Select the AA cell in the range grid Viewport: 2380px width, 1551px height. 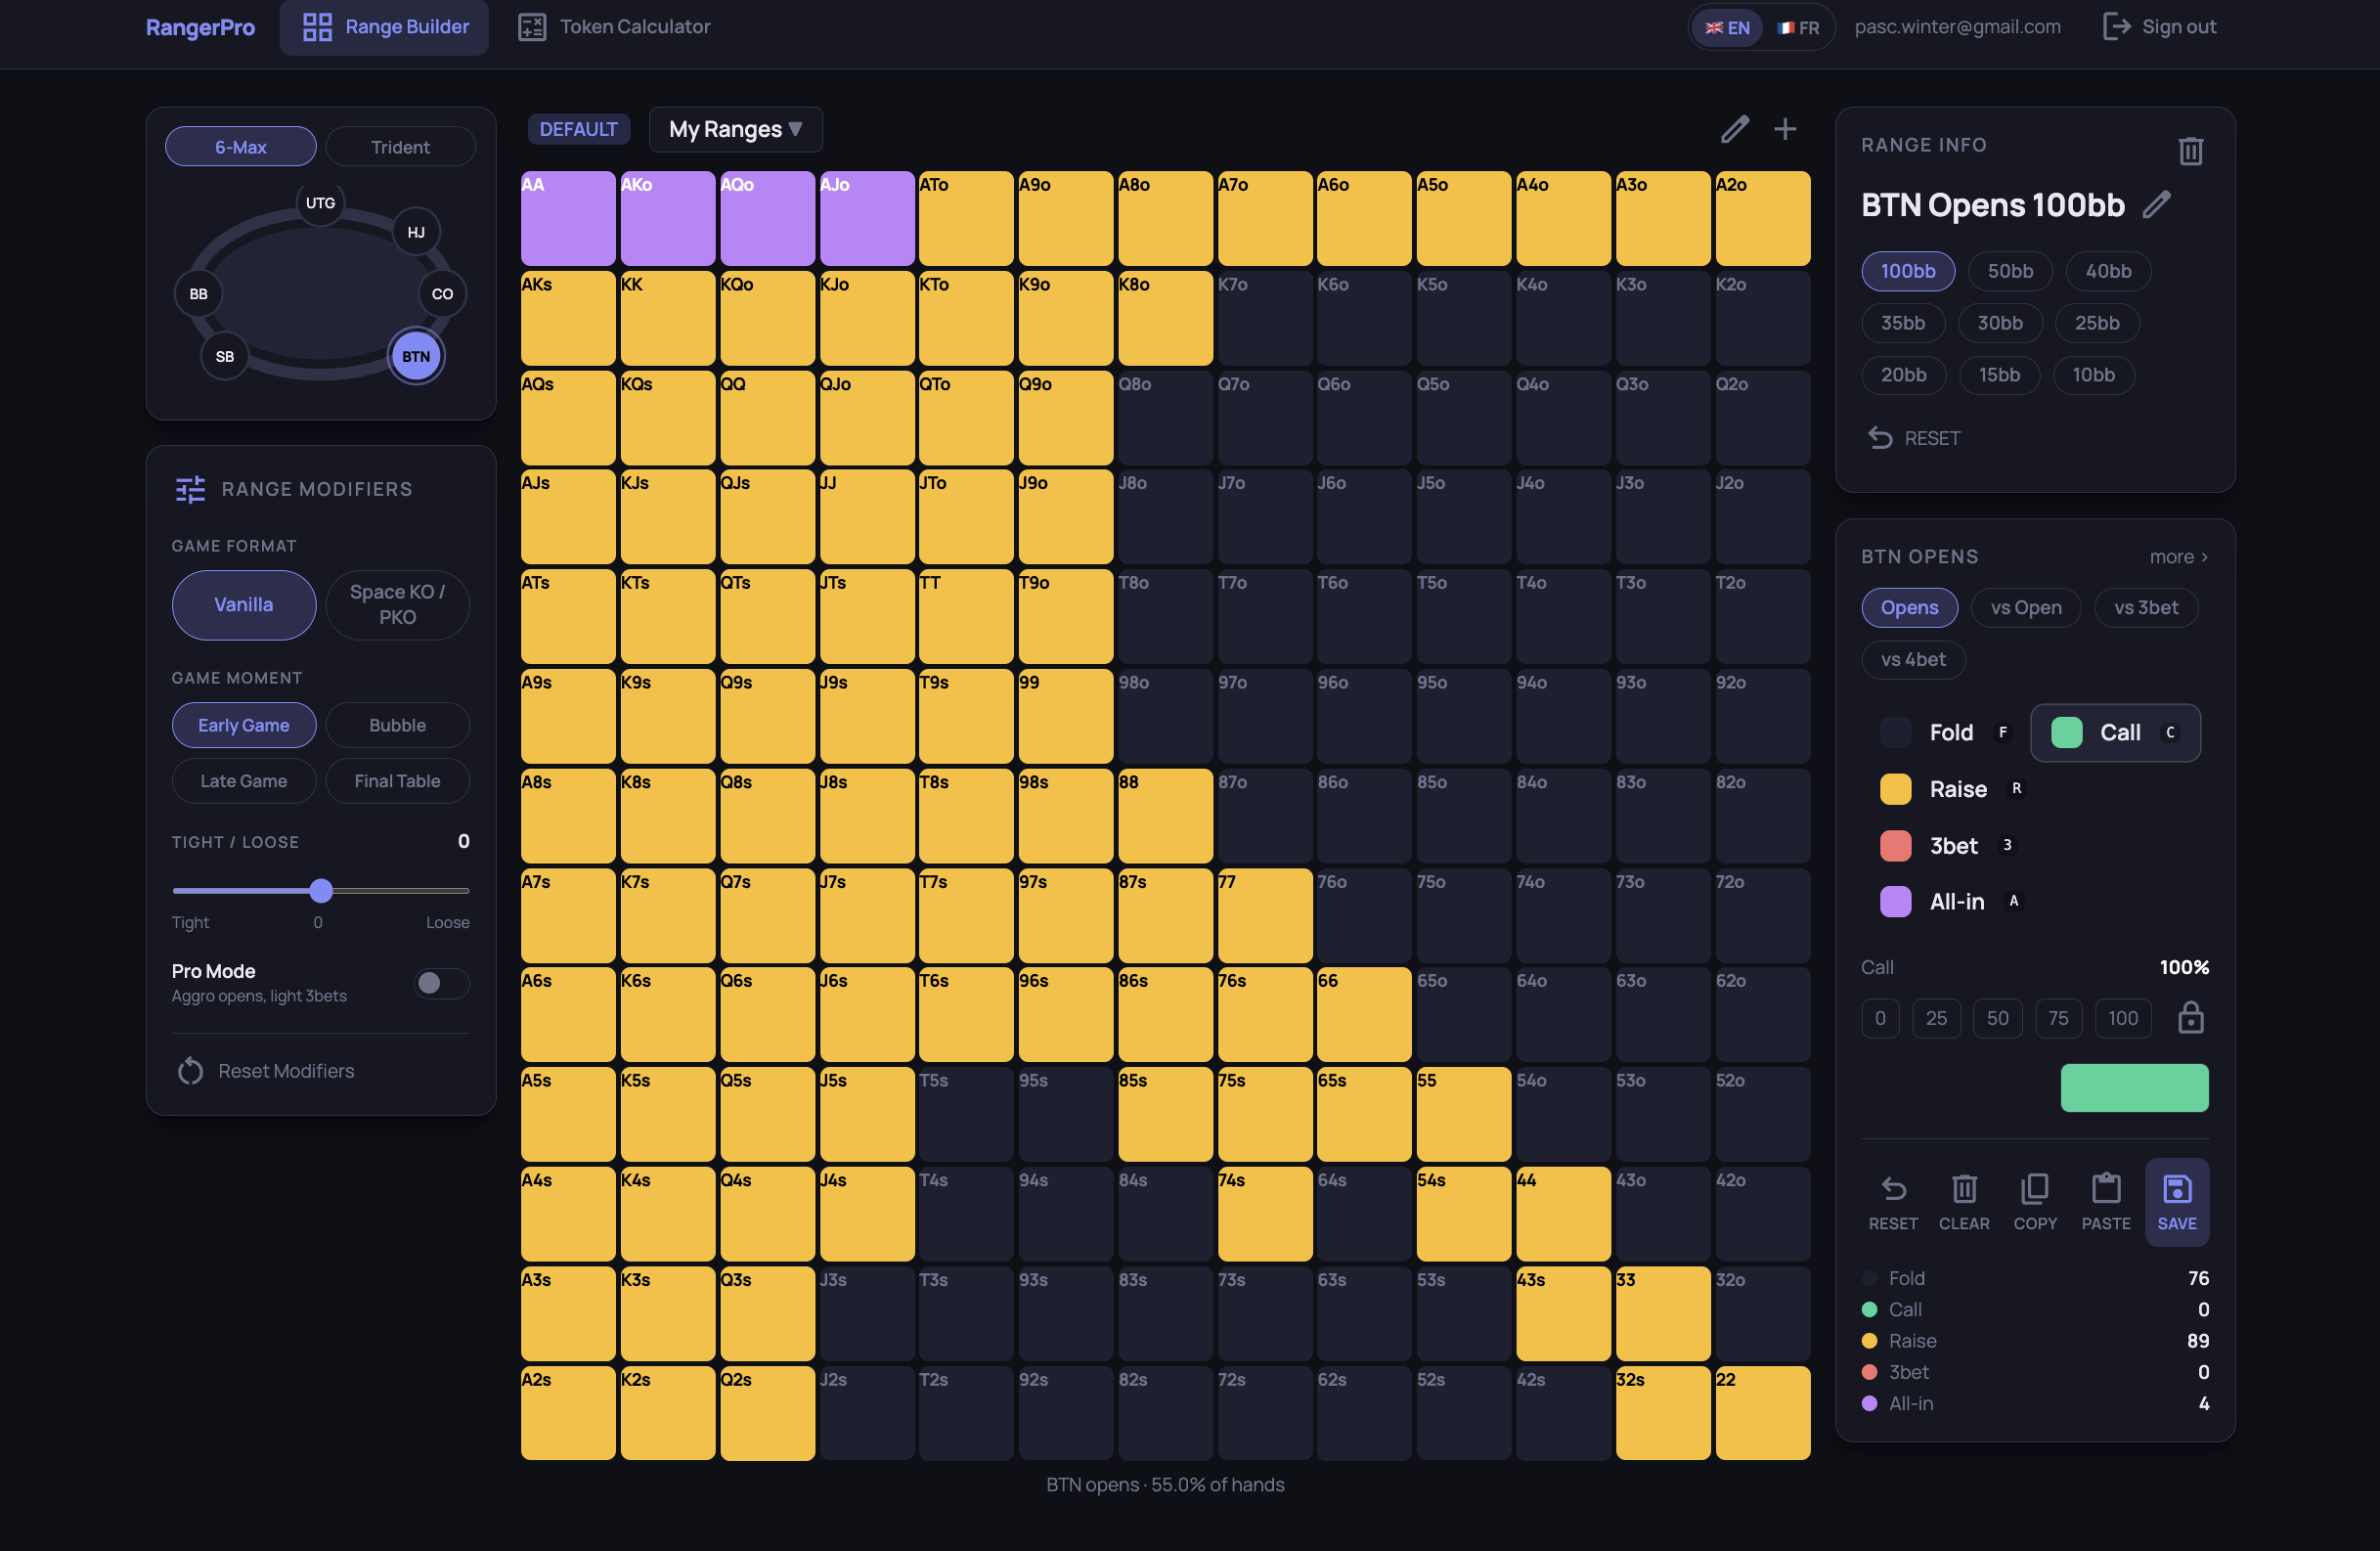pos(567,217)
